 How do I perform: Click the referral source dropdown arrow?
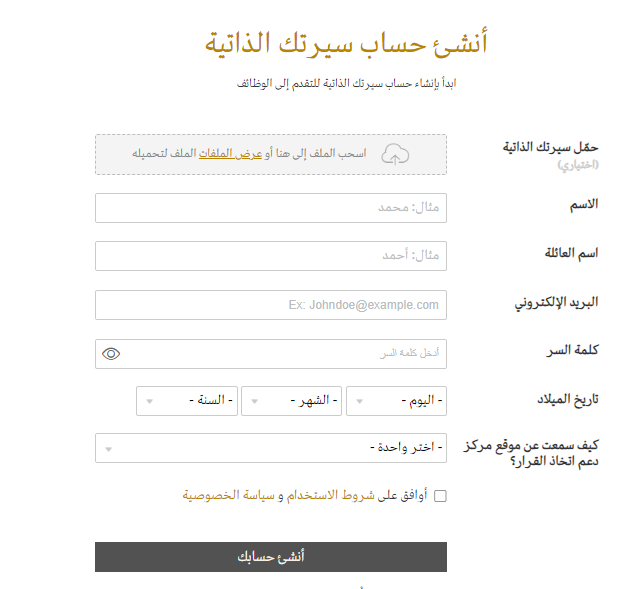[109, 449]
